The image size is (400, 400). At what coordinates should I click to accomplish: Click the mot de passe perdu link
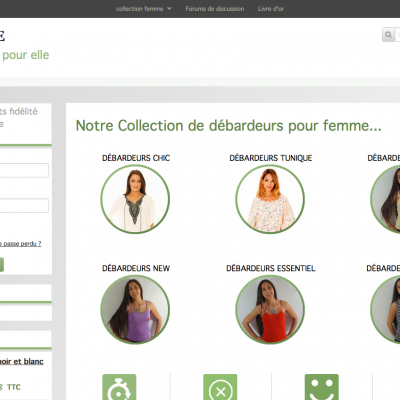point(21,244)
